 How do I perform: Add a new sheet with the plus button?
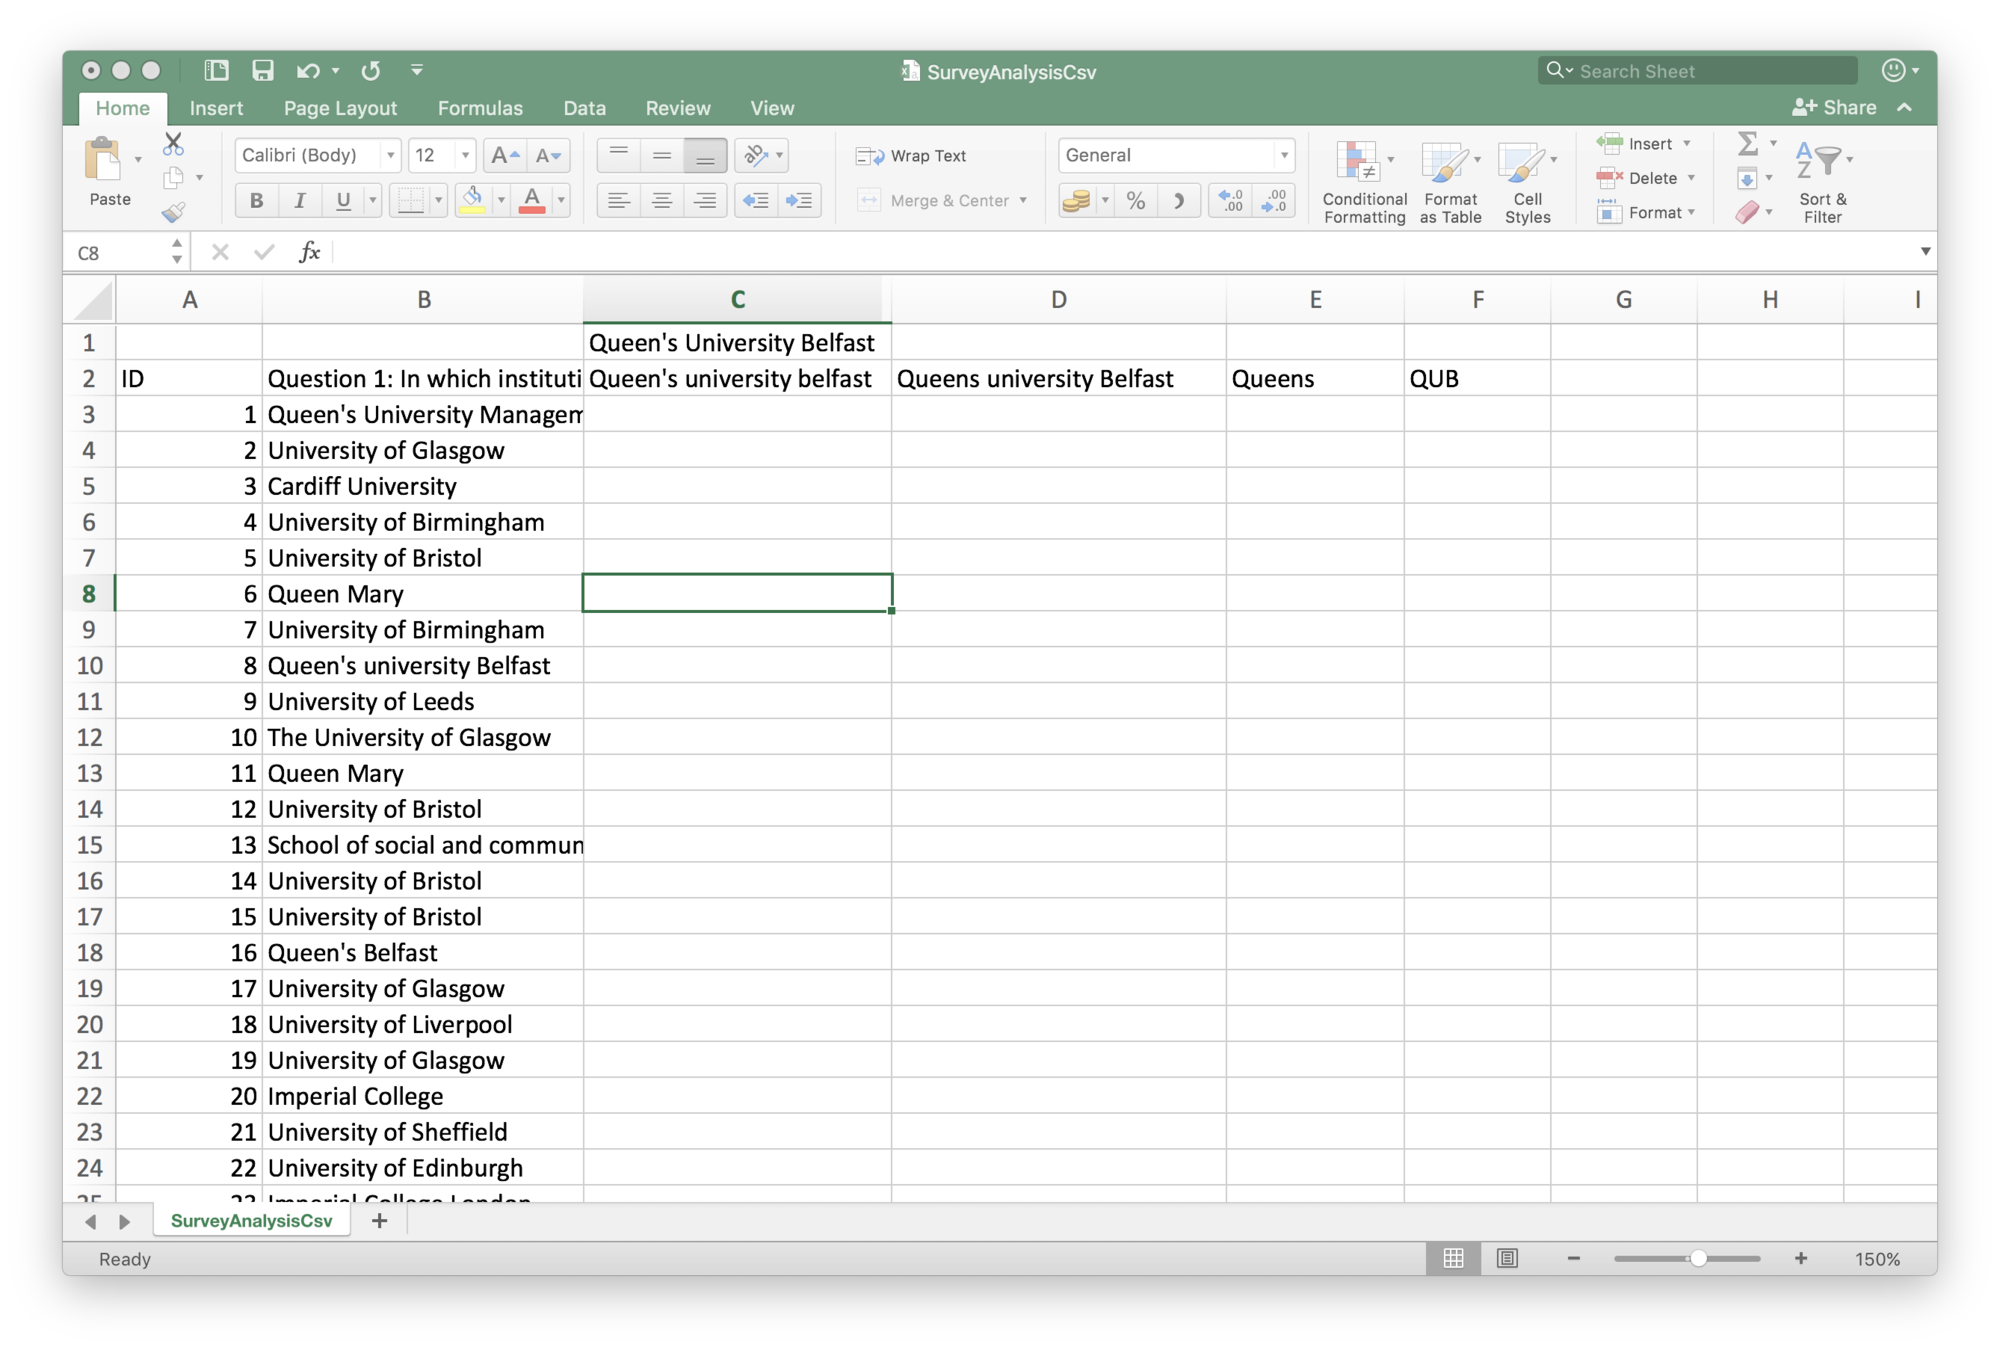point(380,1221)
